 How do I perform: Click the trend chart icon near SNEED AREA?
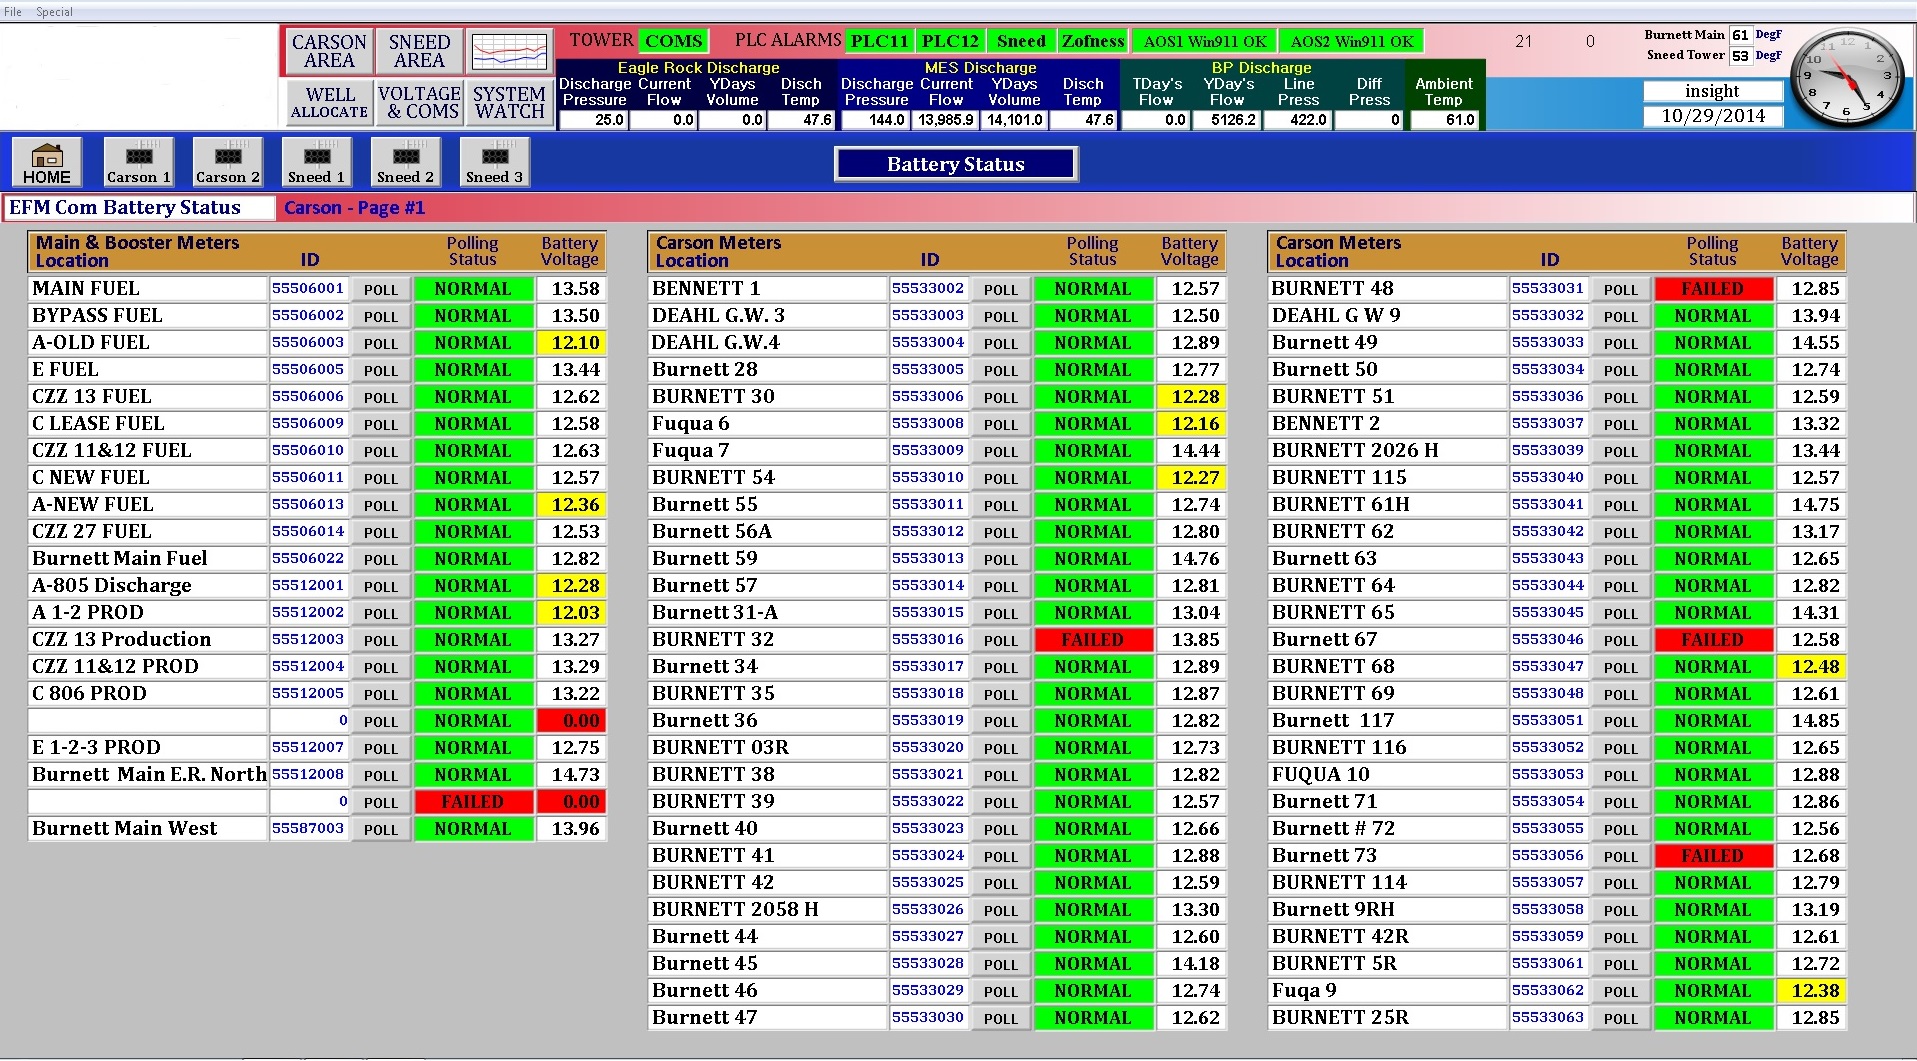coord(509,51)
